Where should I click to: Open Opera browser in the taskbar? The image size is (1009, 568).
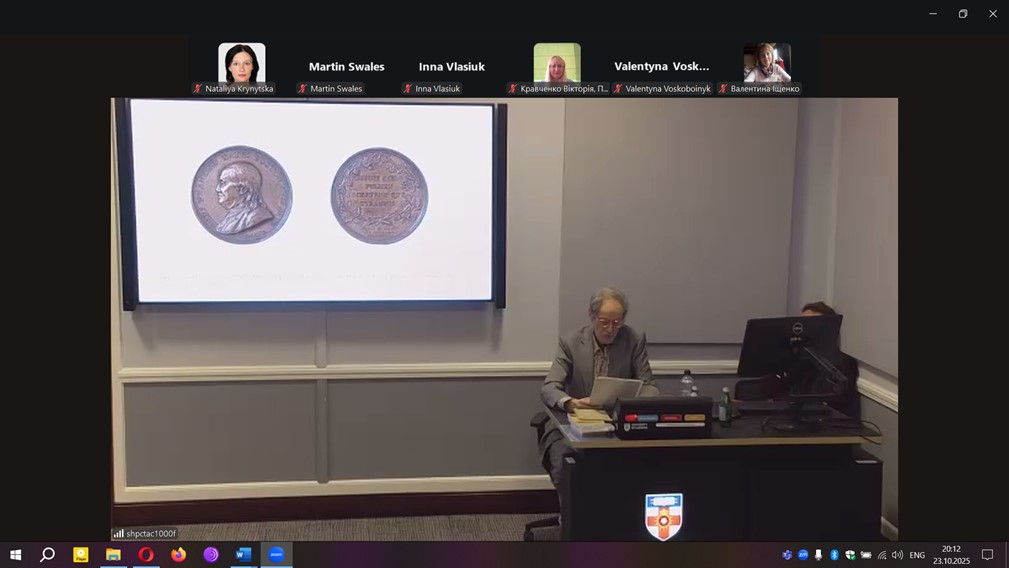point(146,554)
